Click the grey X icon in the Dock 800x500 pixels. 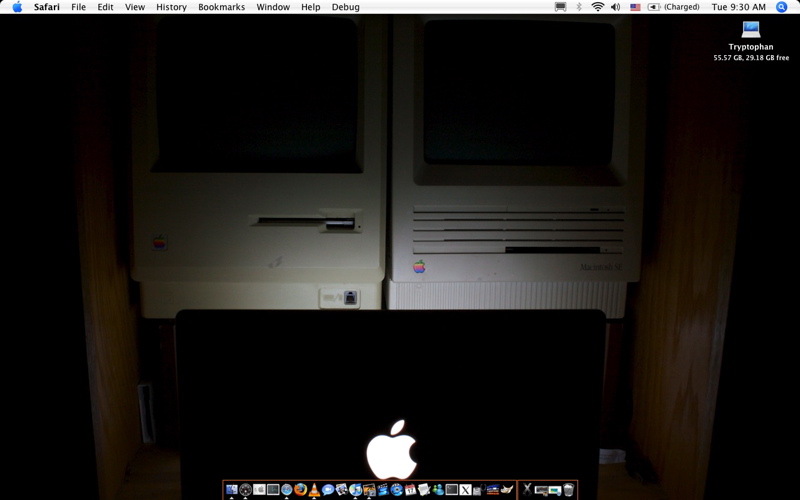click(527, 490)
